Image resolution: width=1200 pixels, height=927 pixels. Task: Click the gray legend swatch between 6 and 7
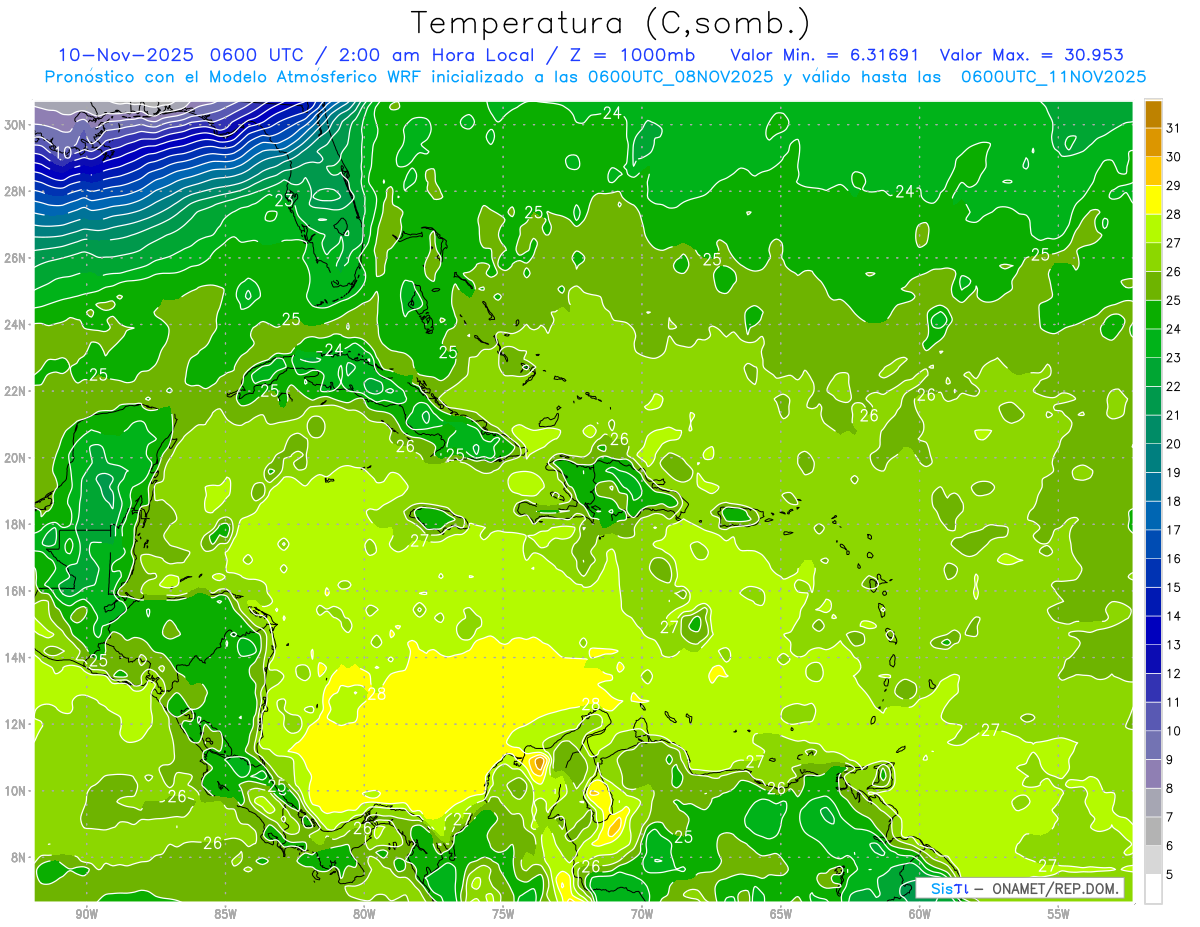pos(1153,831)
